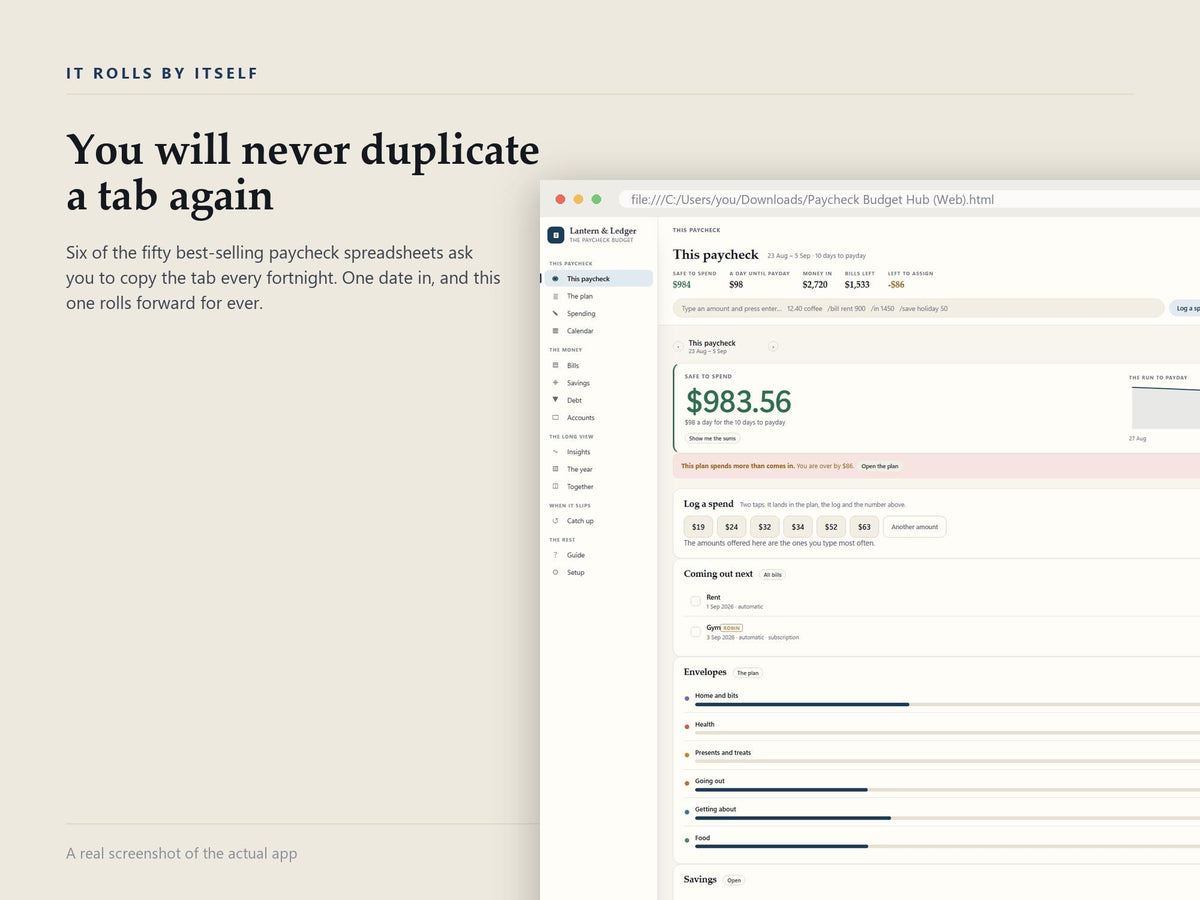1200x900 pixels.
Task: Click the Log a spend header button
Action: tap(1185, 308)
